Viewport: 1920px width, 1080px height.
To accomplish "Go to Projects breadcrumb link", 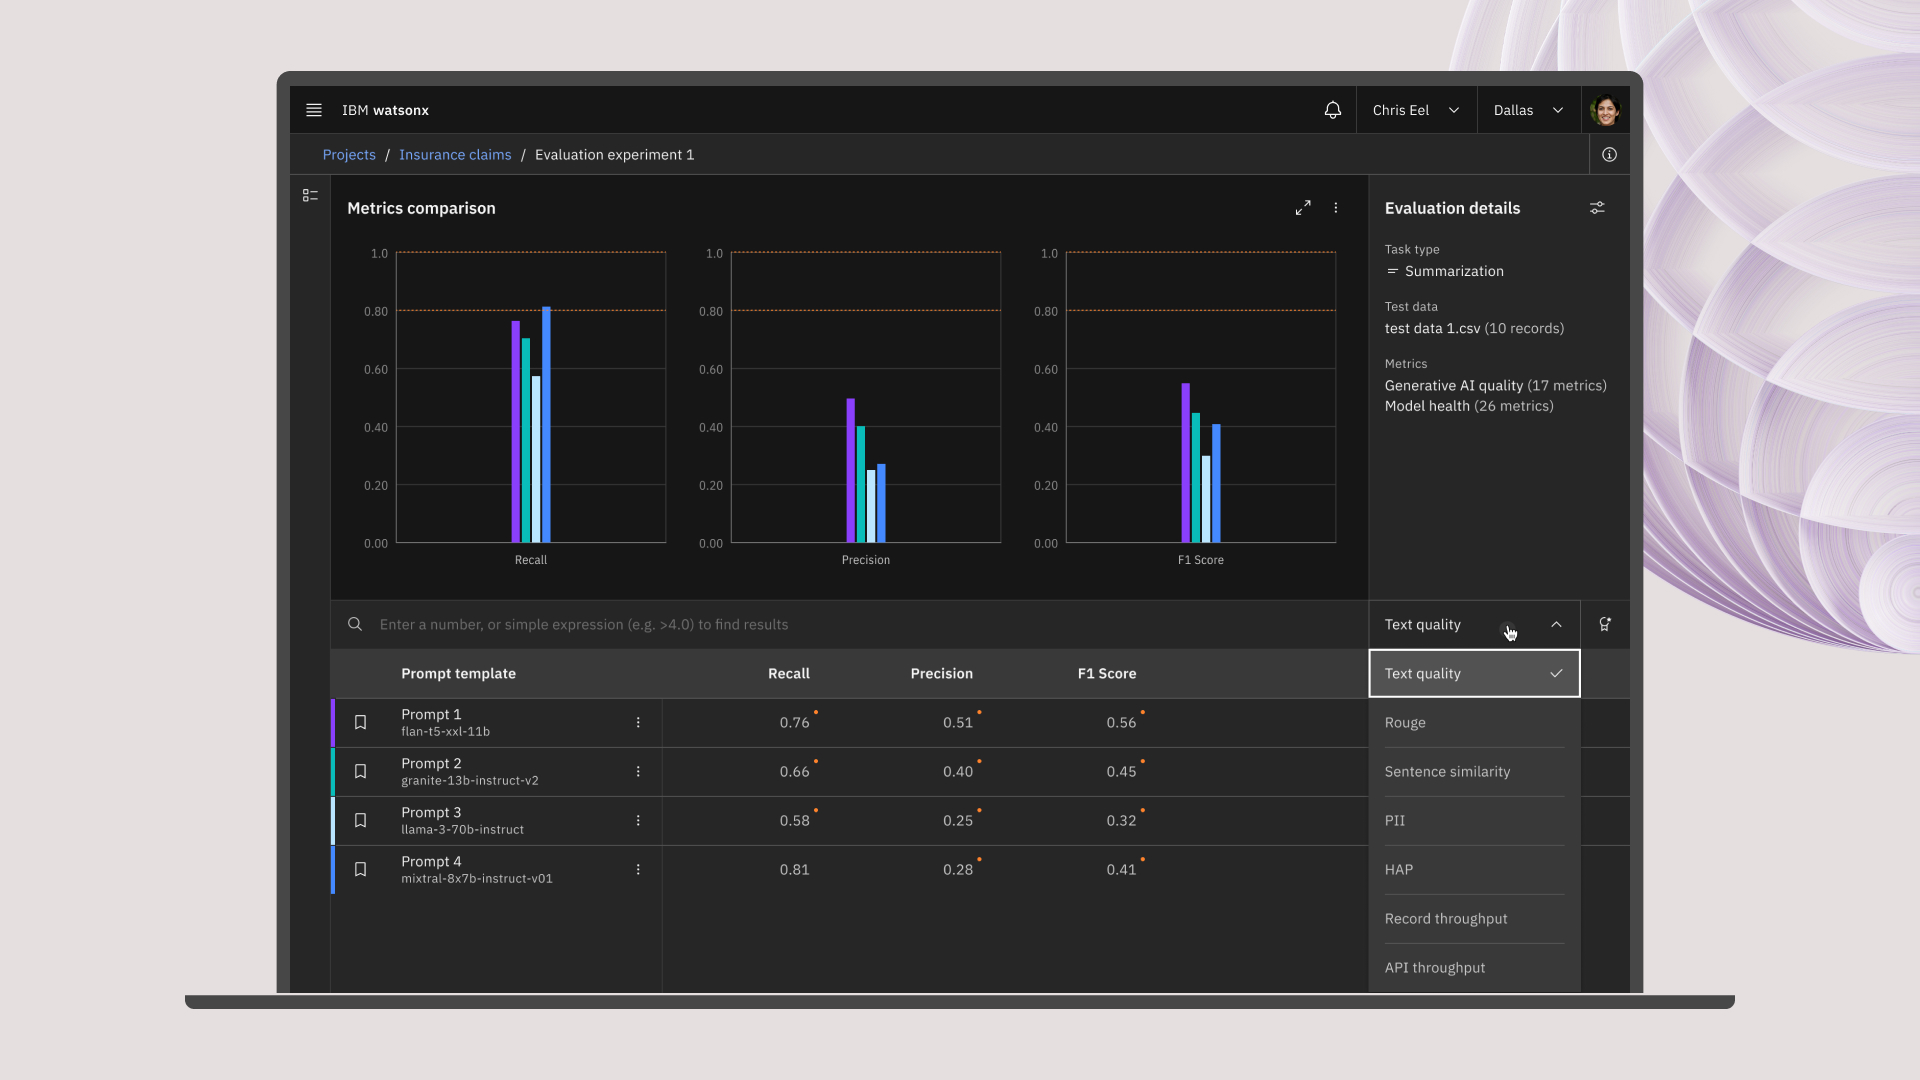I will 349,155.
